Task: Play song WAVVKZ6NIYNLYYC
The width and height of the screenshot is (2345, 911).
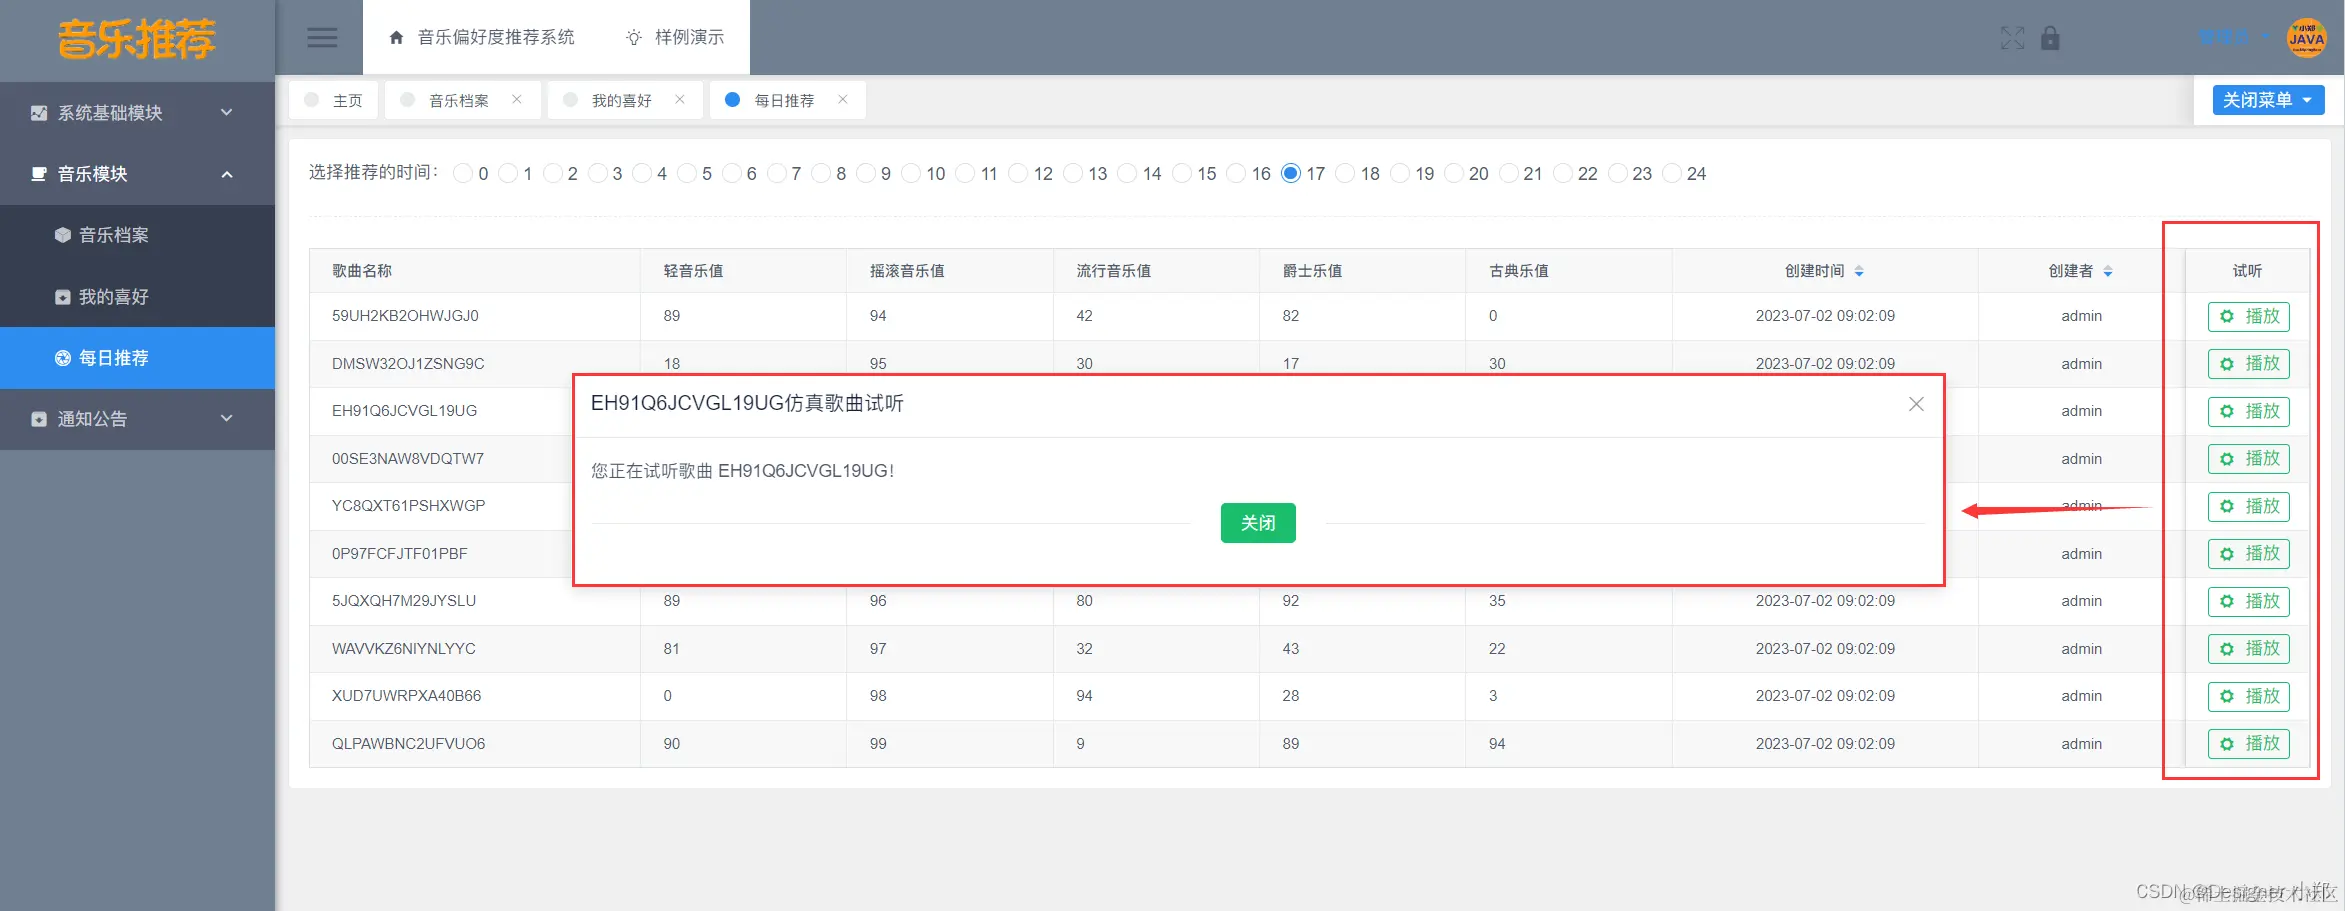Action: pyautogui.click(x=2248, y=649)
